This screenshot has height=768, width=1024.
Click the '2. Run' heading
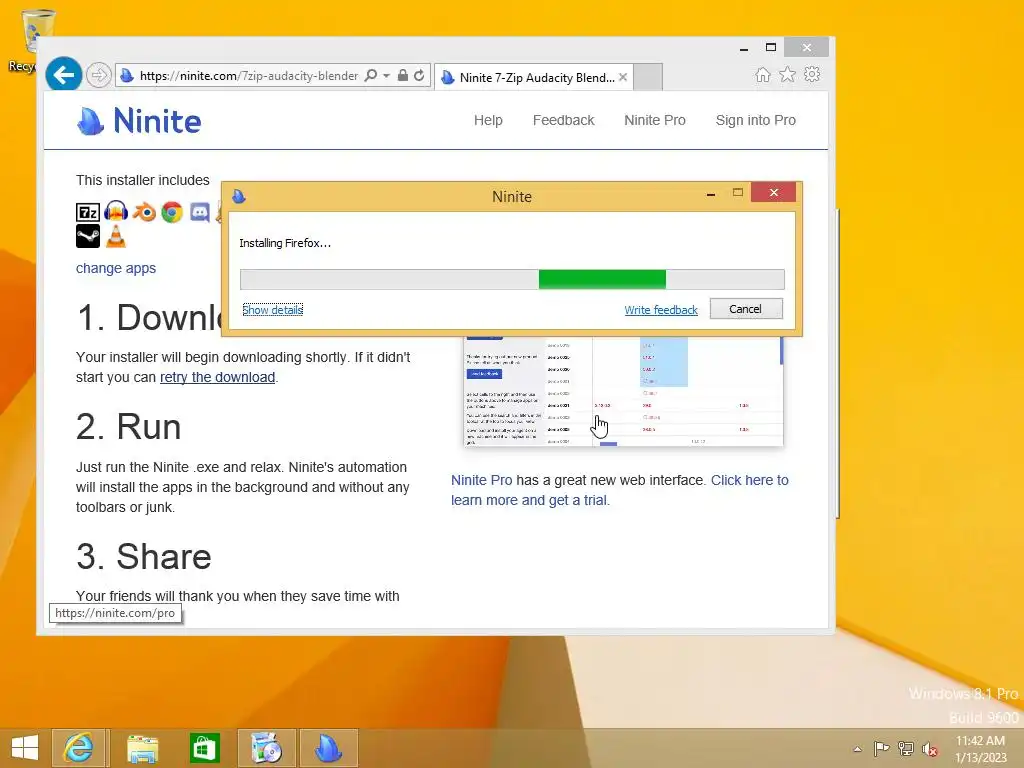tap(129, 427)
